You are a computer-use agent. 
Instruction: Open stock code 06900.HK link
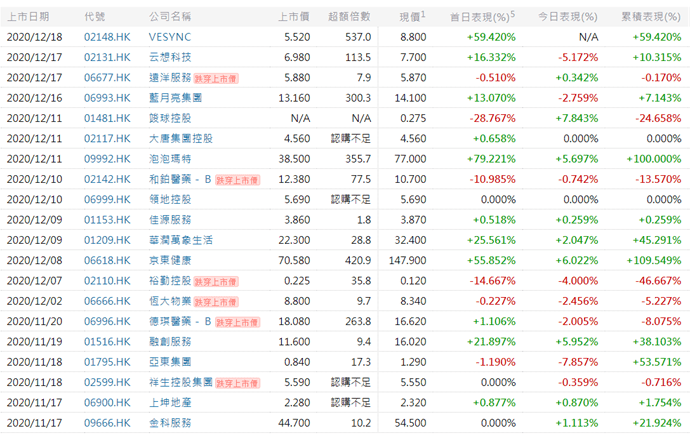[107, 402]
